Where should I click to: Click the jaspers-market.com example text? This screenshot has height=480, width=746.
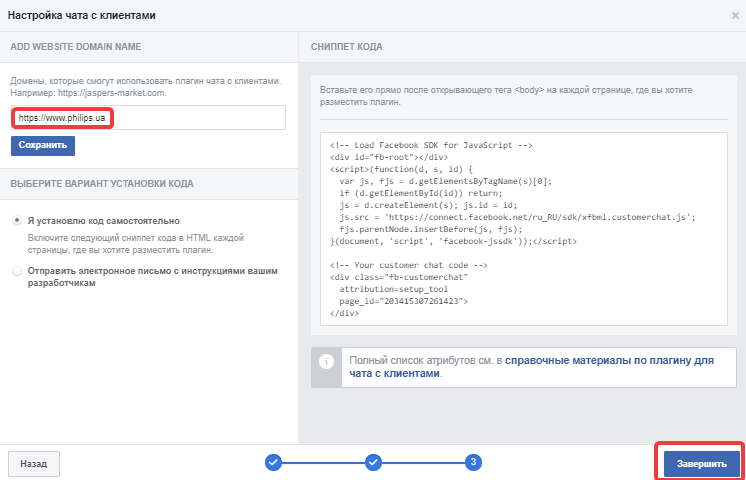[x=112, y=93]
